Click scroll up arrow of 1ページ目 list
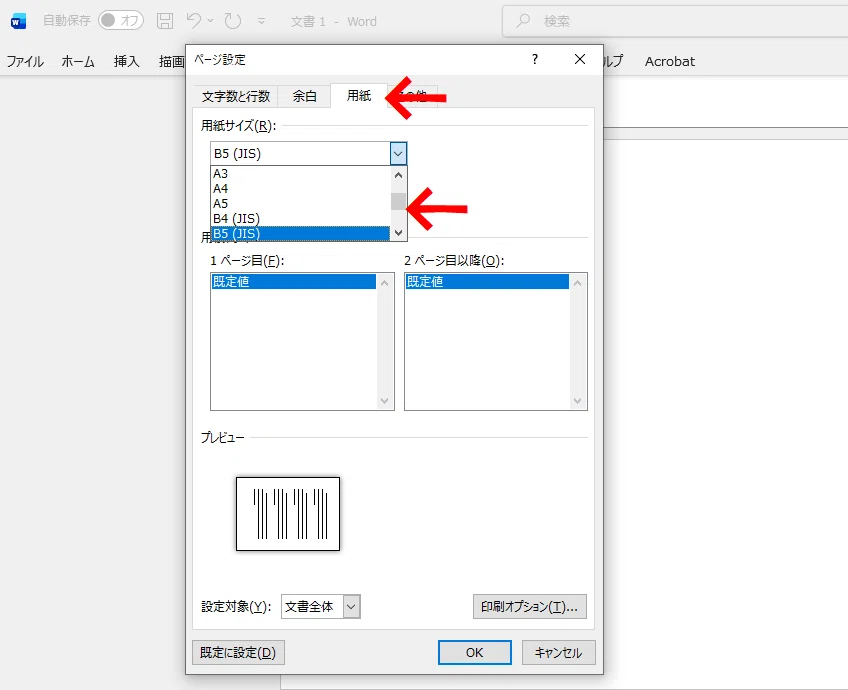This screenshot has width=848, height=690. [x=385, y=283]
